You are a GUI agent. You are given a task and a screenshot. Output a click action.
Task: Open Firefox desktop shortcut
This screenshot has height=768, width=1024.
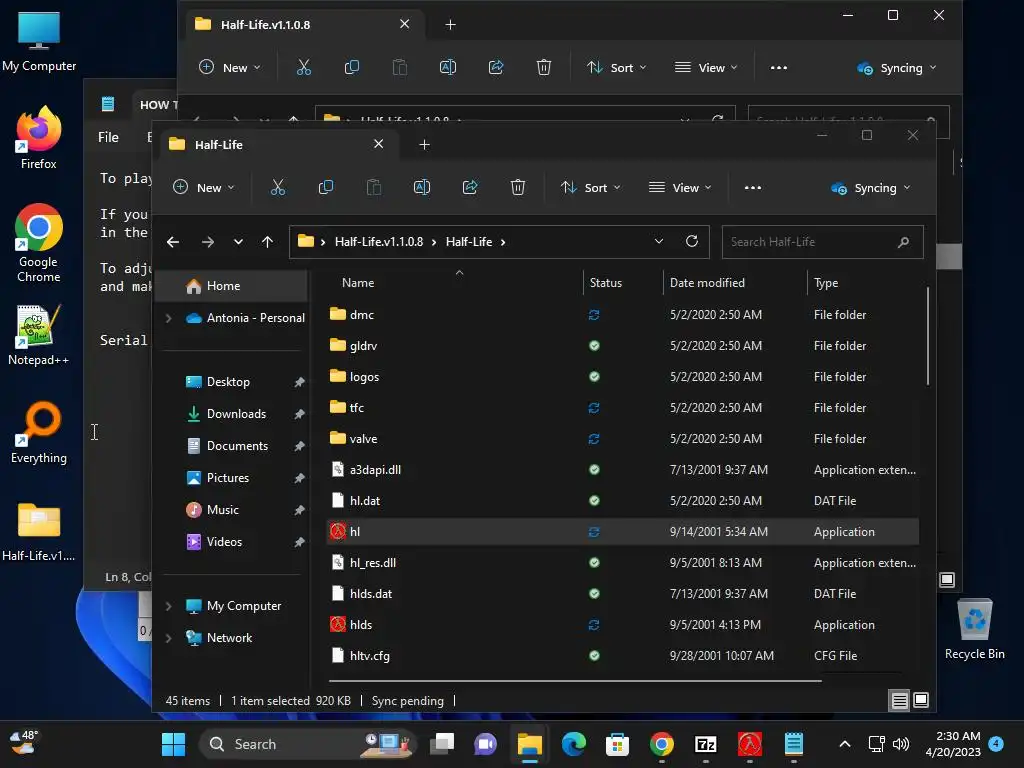39,138
